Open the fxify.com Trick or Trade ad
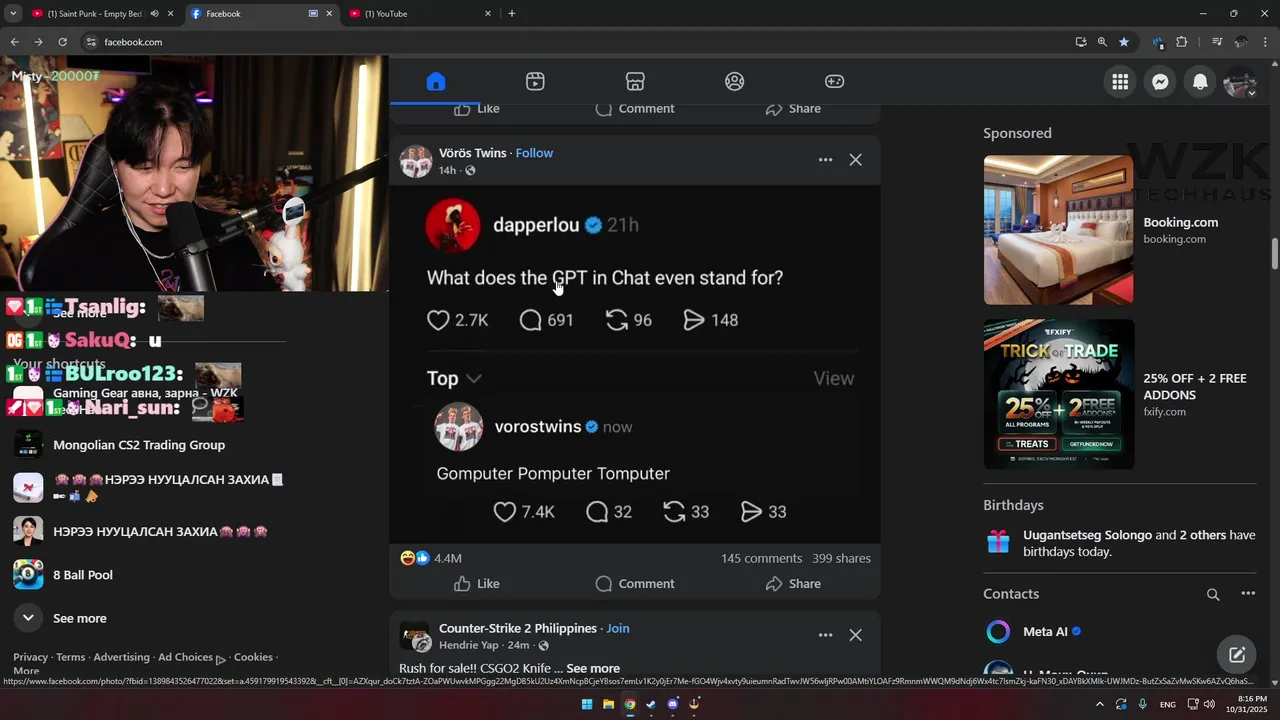 (x=1059, y=394)
